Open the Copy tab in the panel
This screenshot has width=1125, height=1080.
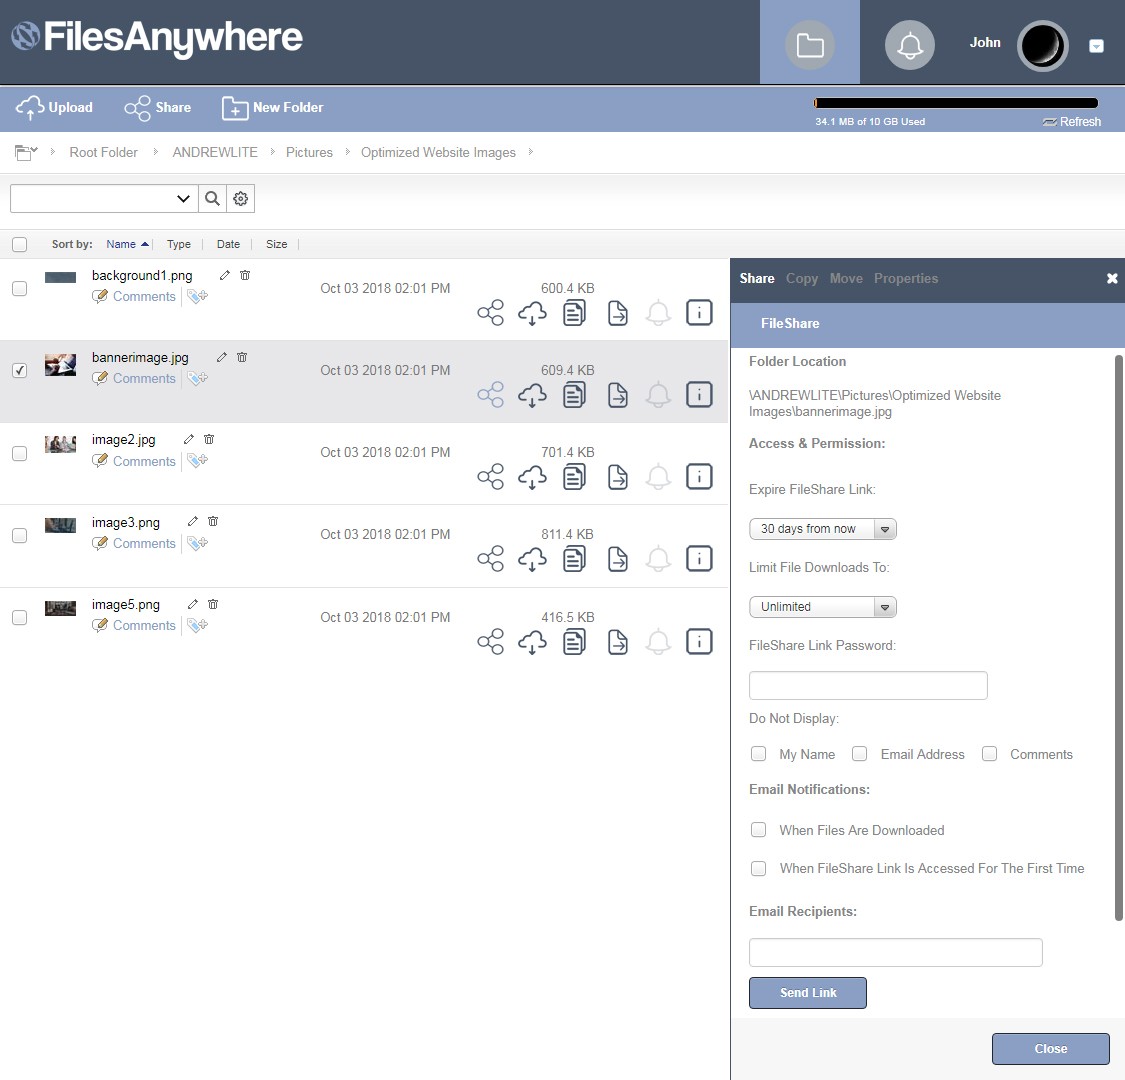click(x=801, y=278)
